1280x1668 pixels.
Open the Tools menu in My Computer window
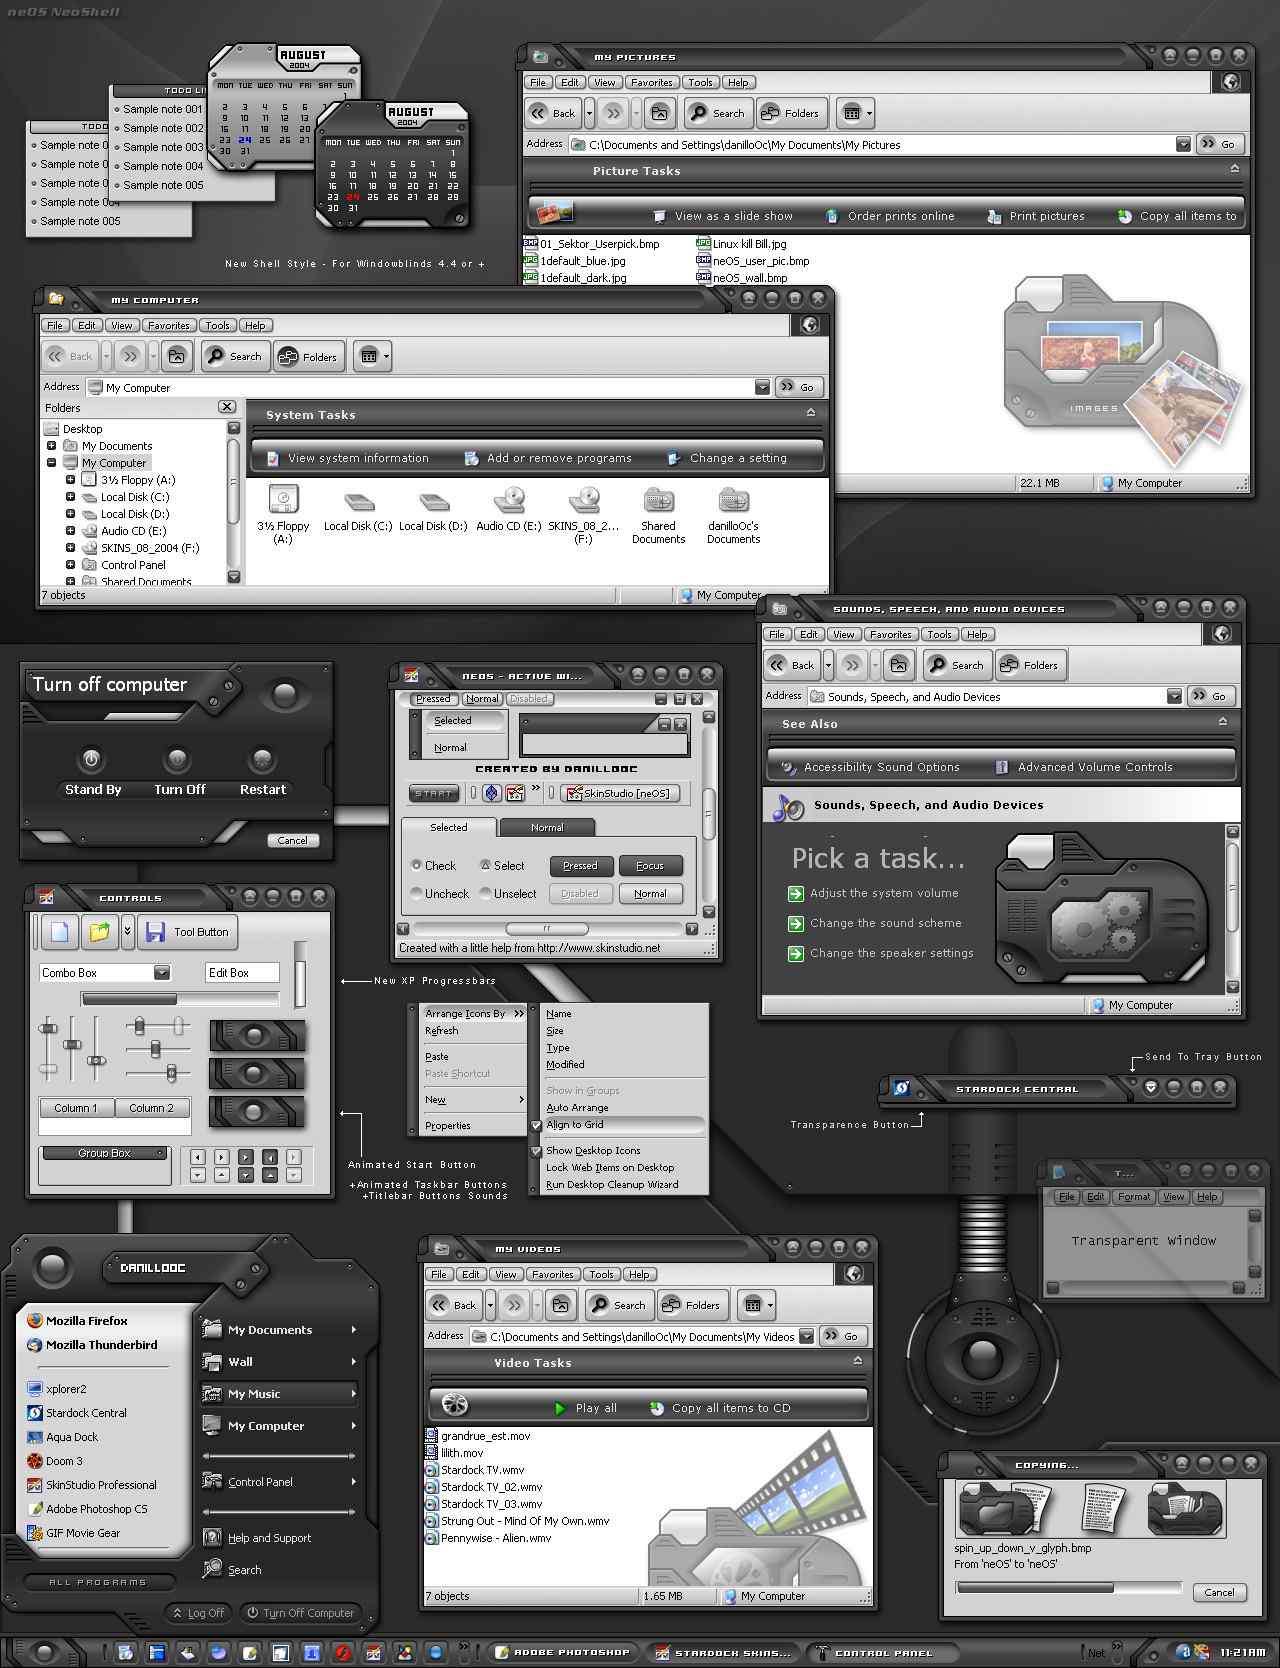click(x=217, y=325)
